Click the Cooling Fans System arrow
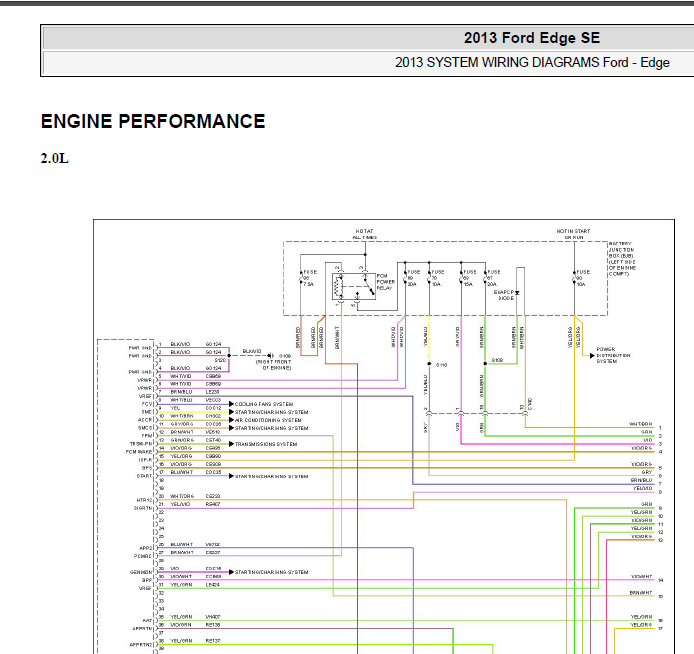The width and height of the screenshot is (694, 654). tap(231, 404)
